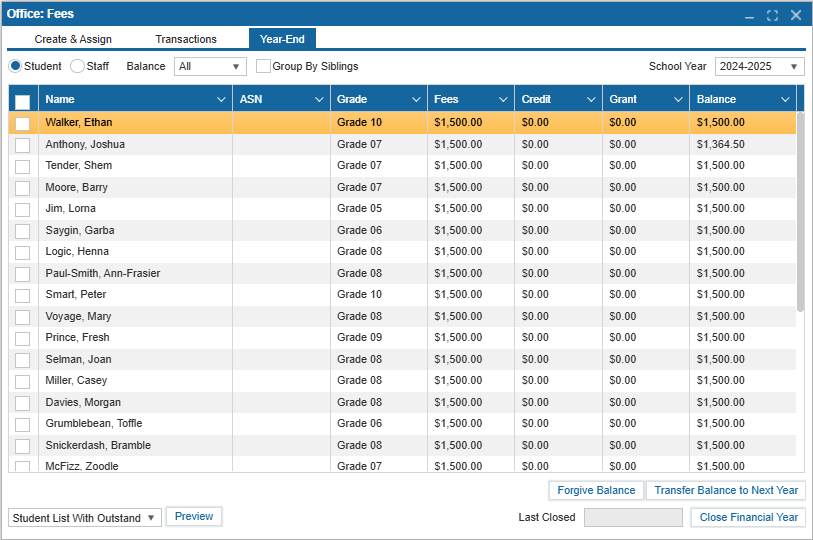Viewport: 813px width, 540px height.
Task: Open the Balance column menu chevron
Action: [x=785, y=100]
